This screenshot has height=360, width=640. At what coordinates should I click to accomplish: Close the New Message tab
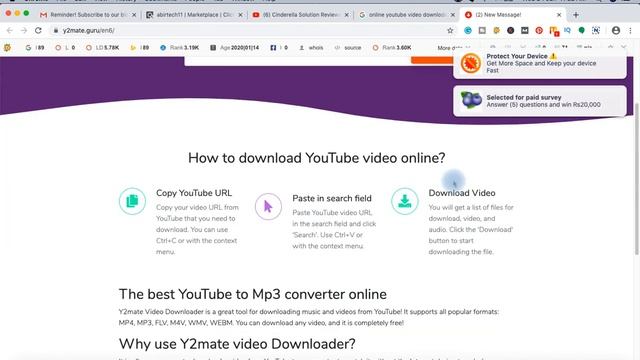tap(559, 15)
